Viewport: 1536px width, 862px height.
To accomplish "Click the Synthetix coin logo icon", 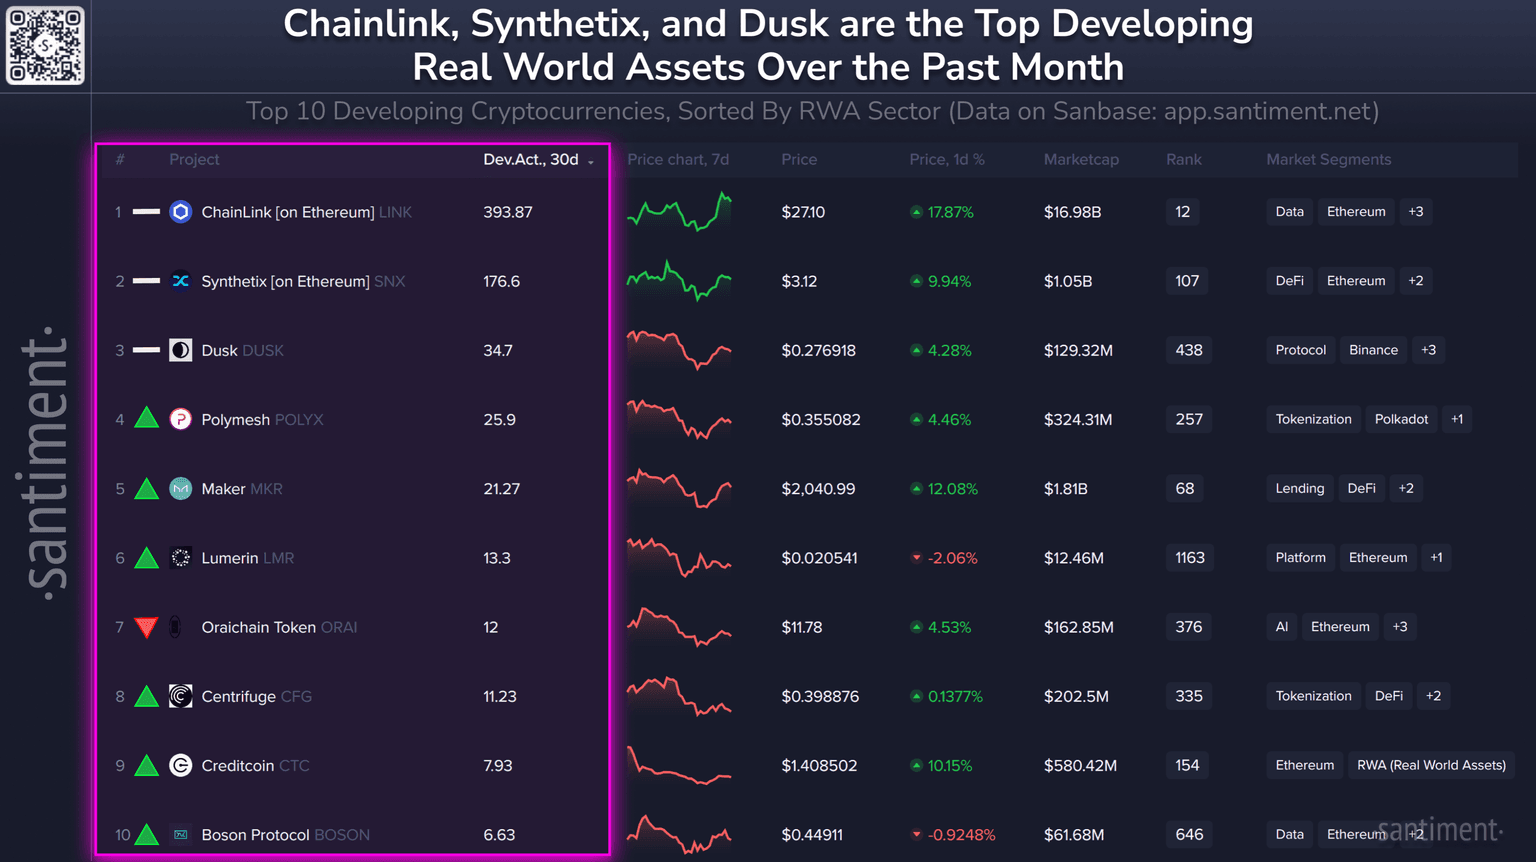I will (180, 281).
